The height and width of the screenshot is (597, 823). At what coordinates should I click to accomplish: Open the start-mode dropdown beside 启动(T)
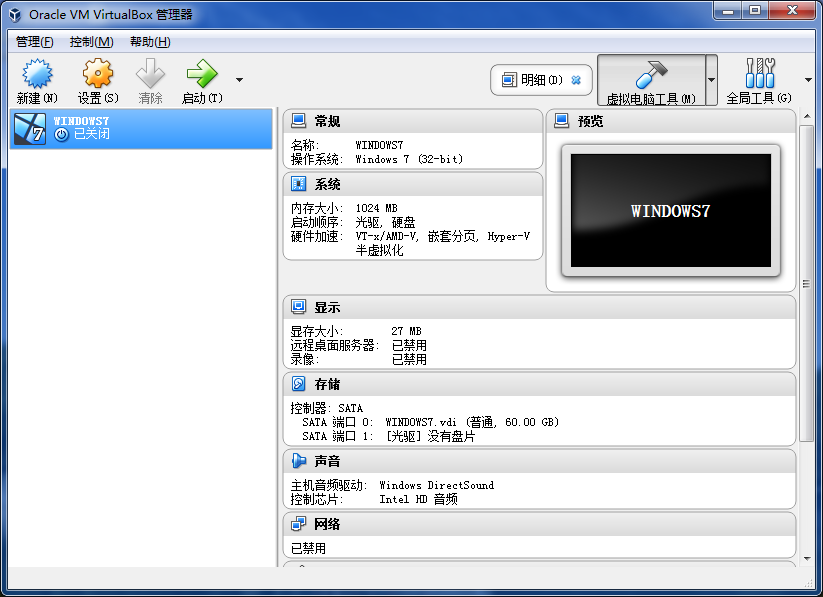pos(239,80)
